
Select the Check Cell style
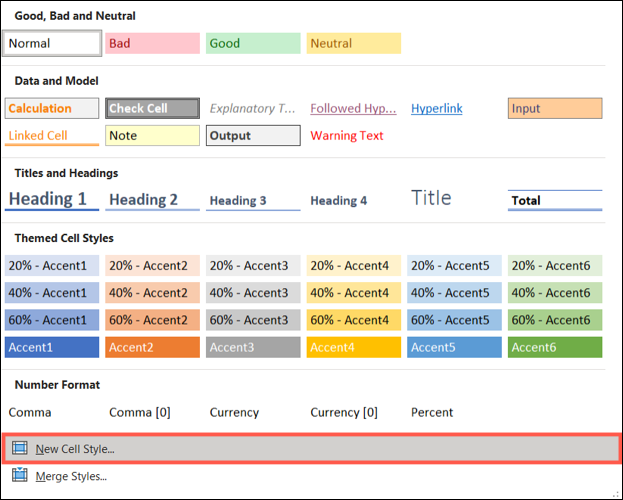152,108
